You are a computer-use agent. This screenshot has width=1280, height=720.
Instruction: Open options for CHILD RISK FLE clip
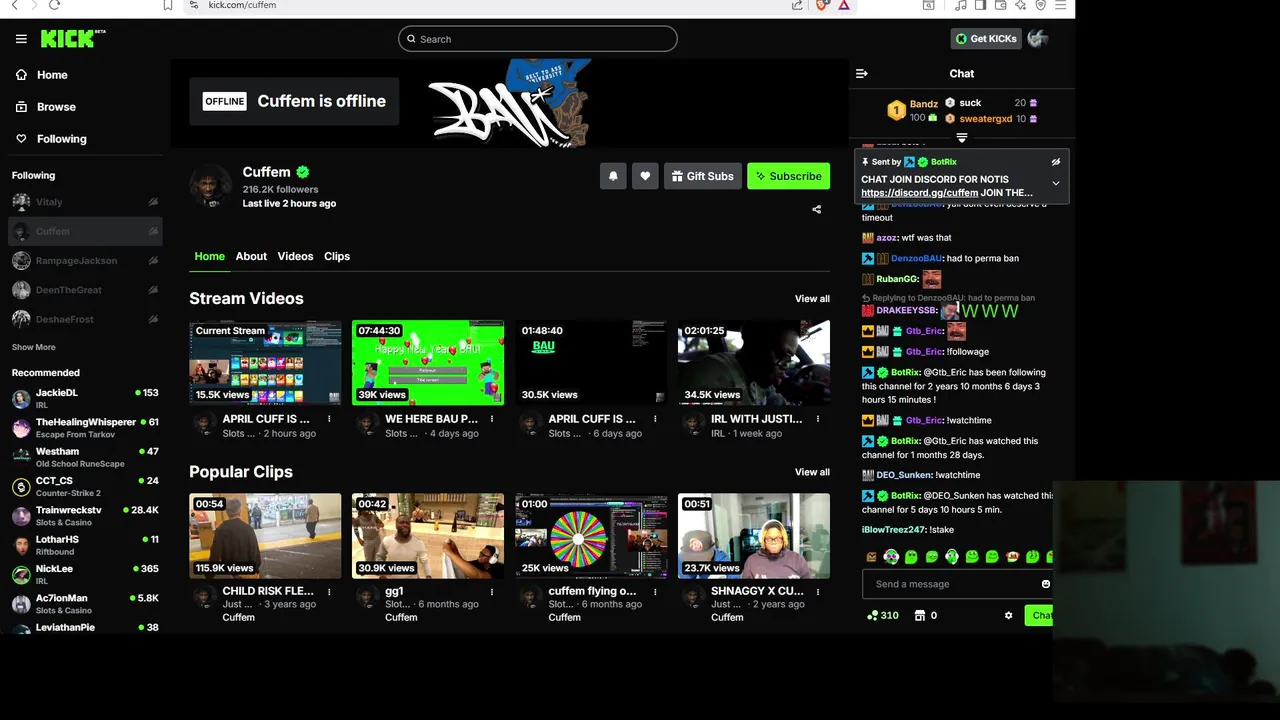pos(329,591)
